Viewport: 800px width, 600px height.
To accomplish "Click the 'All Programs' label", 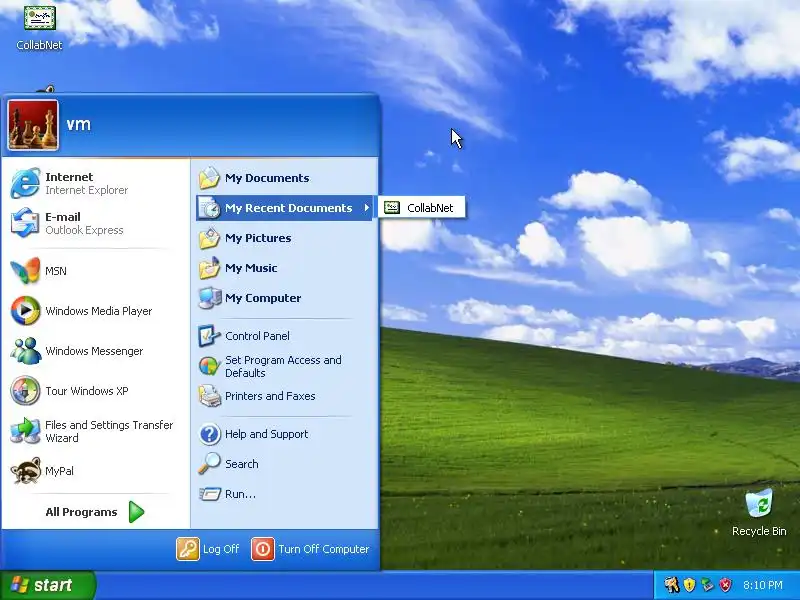I will coord(81,512).
